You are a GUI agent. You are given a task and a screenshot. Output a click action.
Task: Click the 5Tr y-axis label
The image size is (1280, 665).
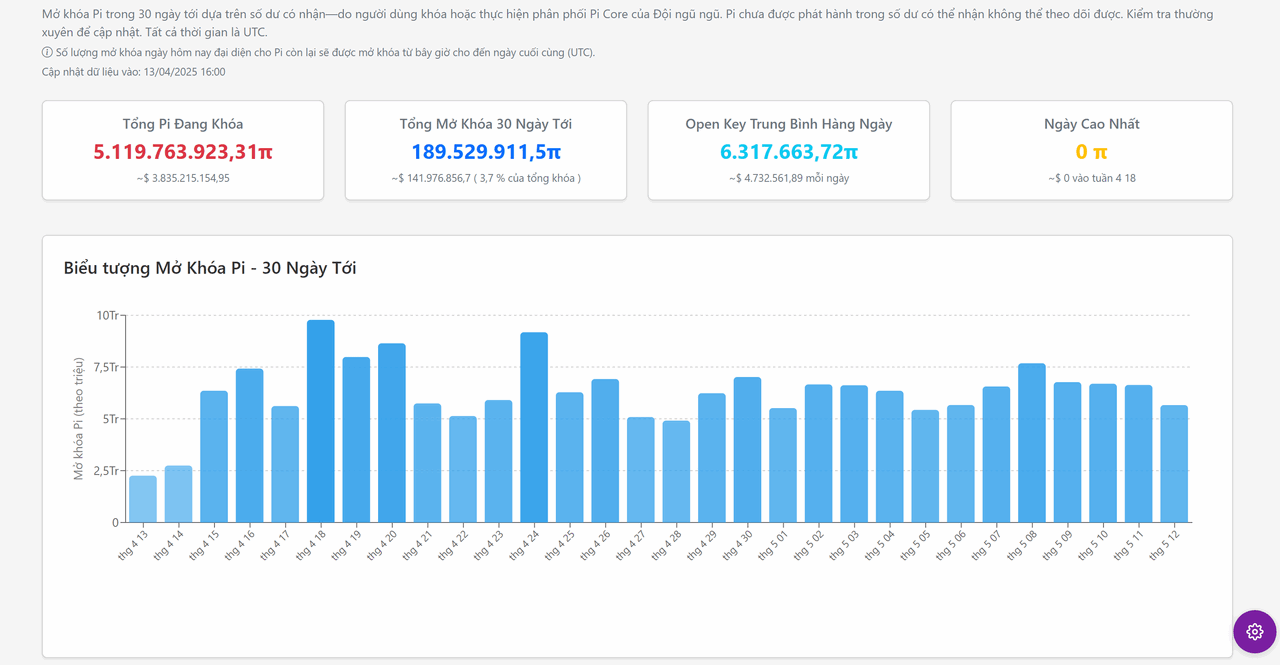point(111,419)
